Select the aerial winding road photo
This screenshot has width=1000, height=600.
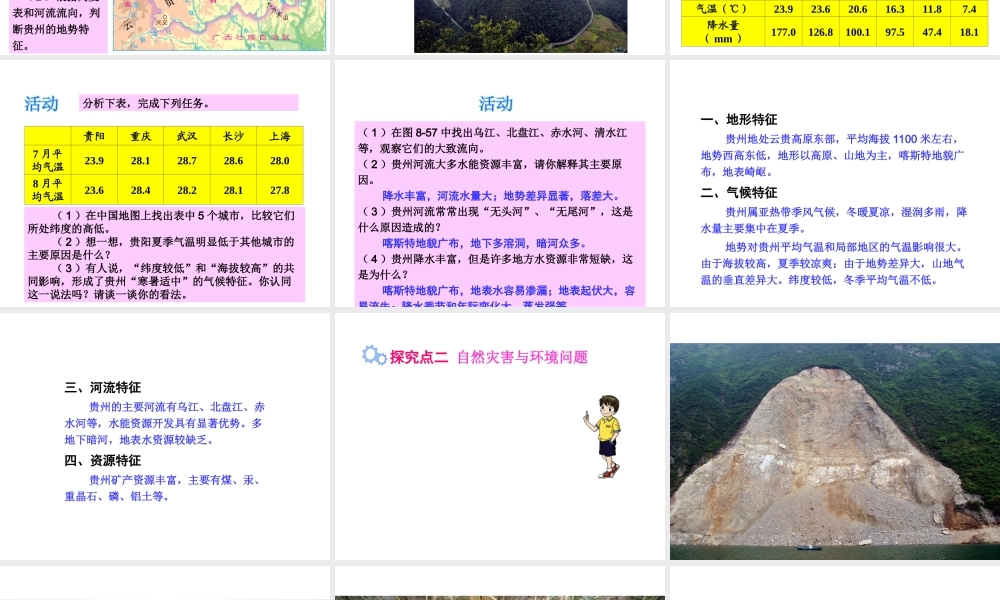click(x=520, y=26)
